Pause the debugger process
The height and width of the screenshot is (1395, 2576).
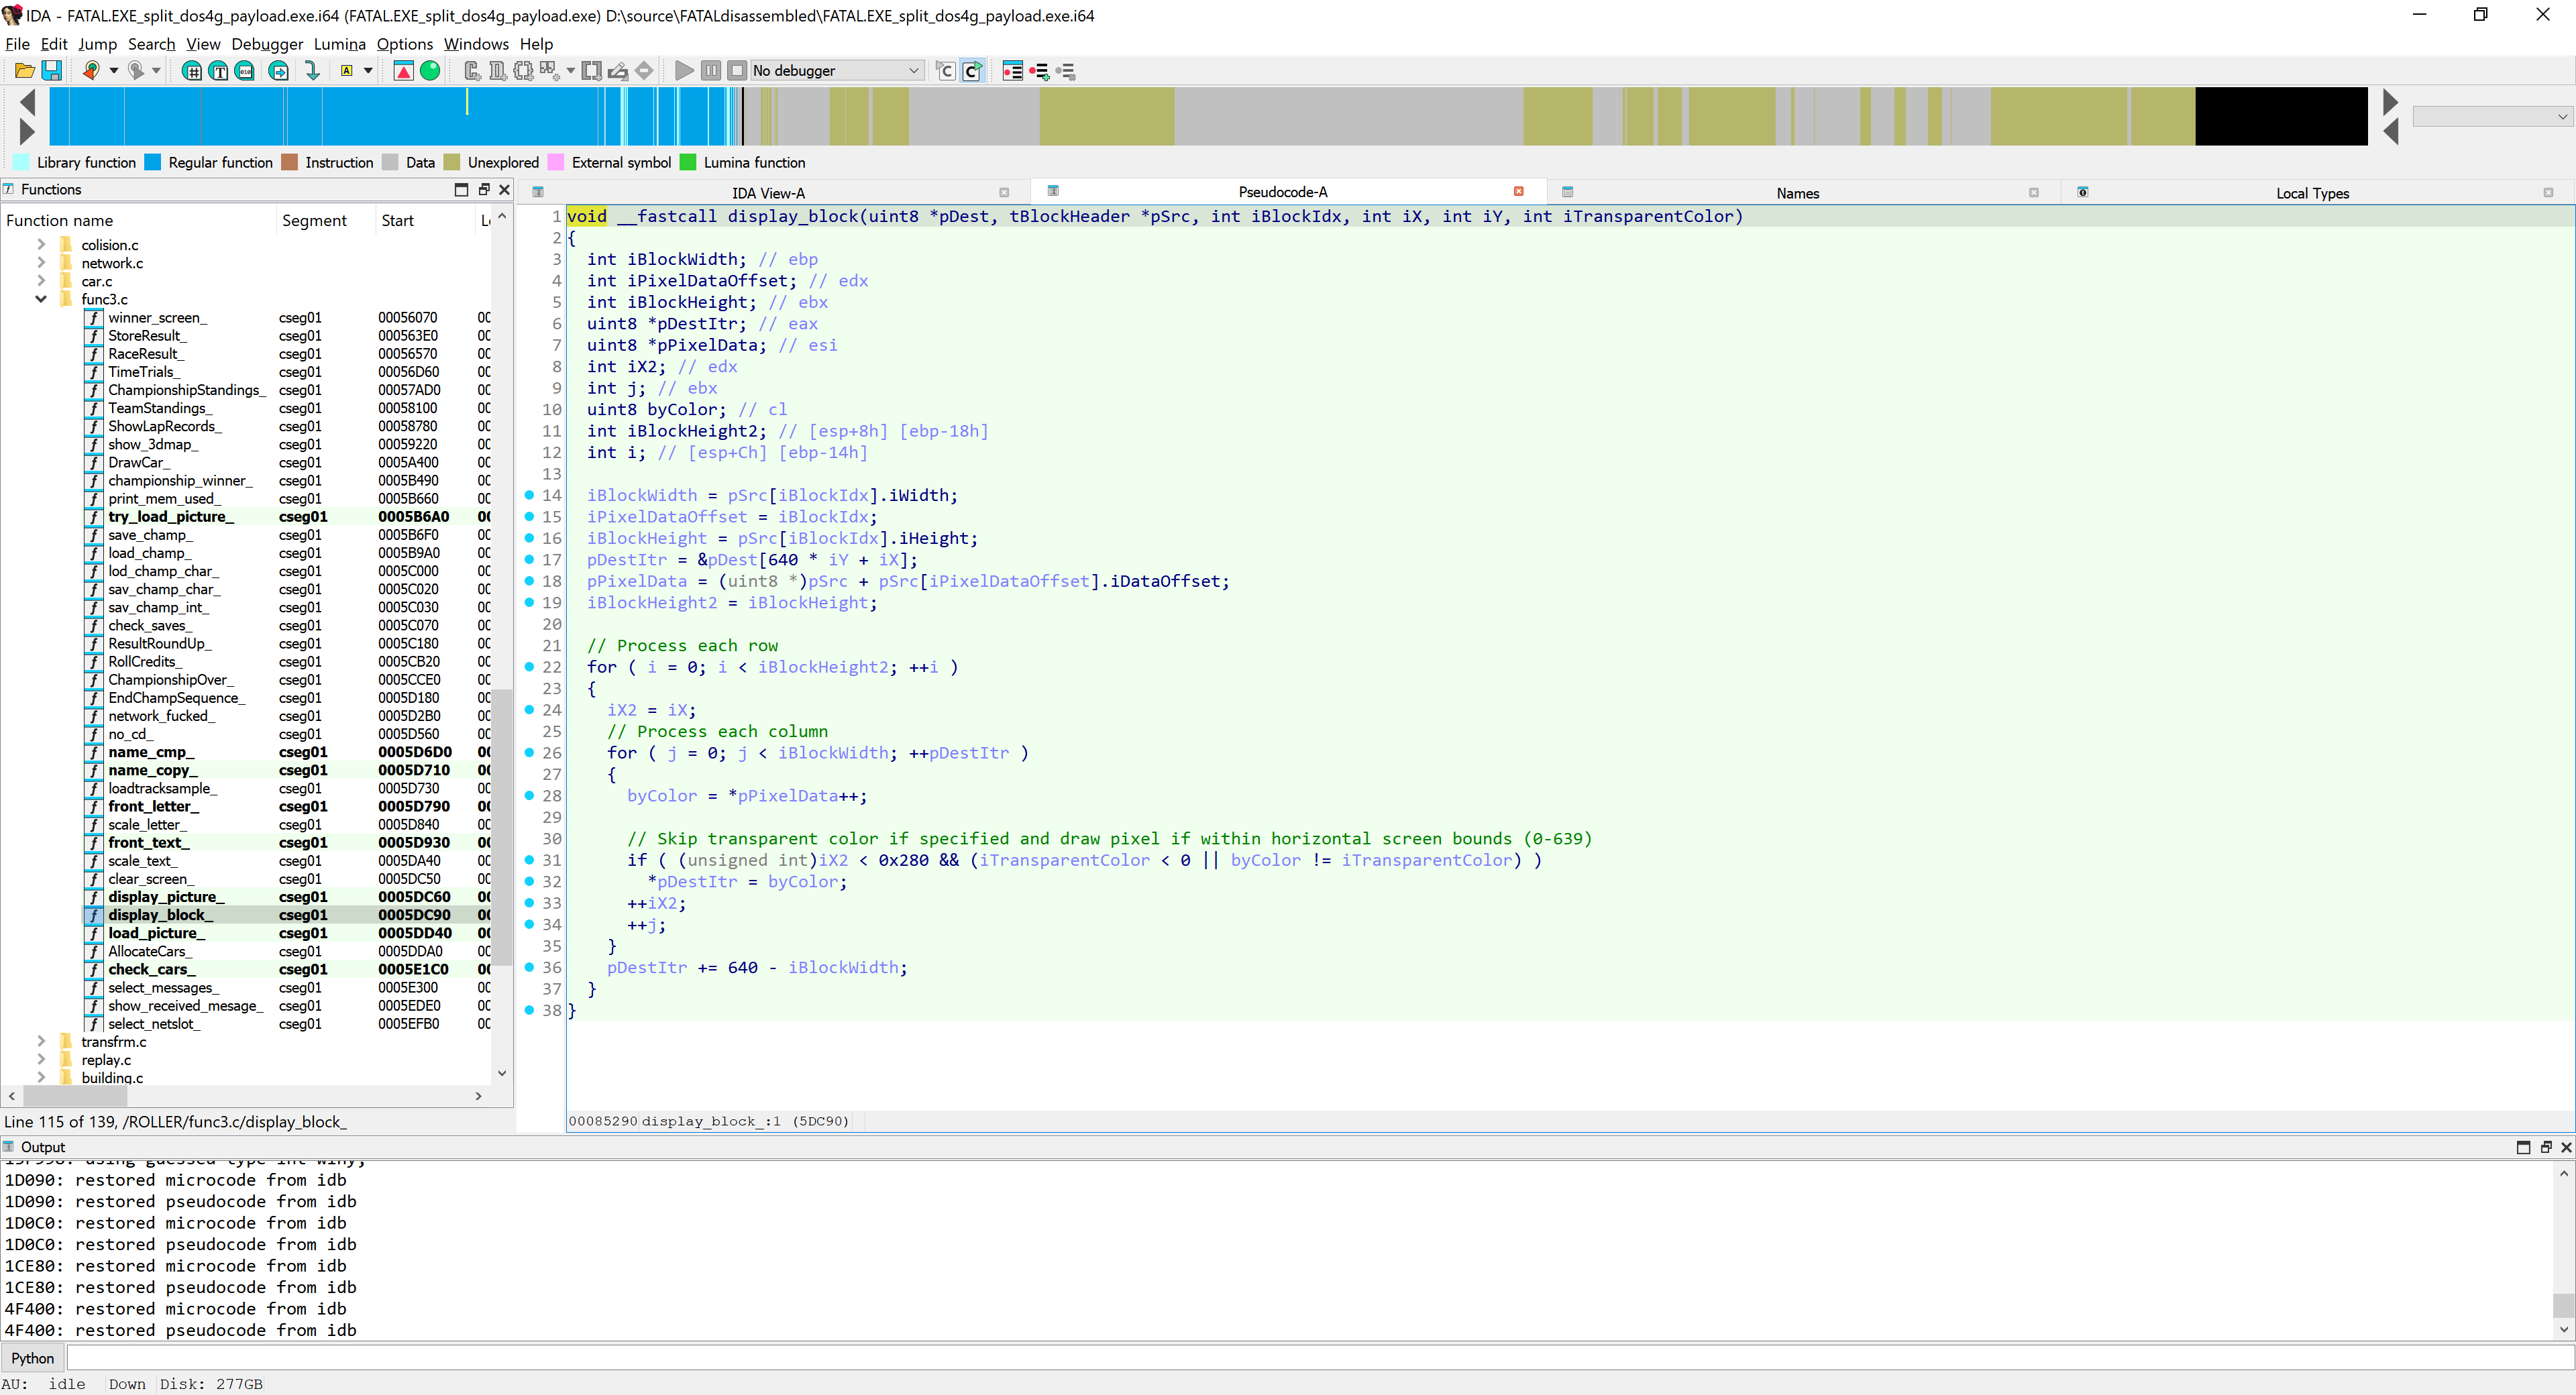[x=710, y=70]
